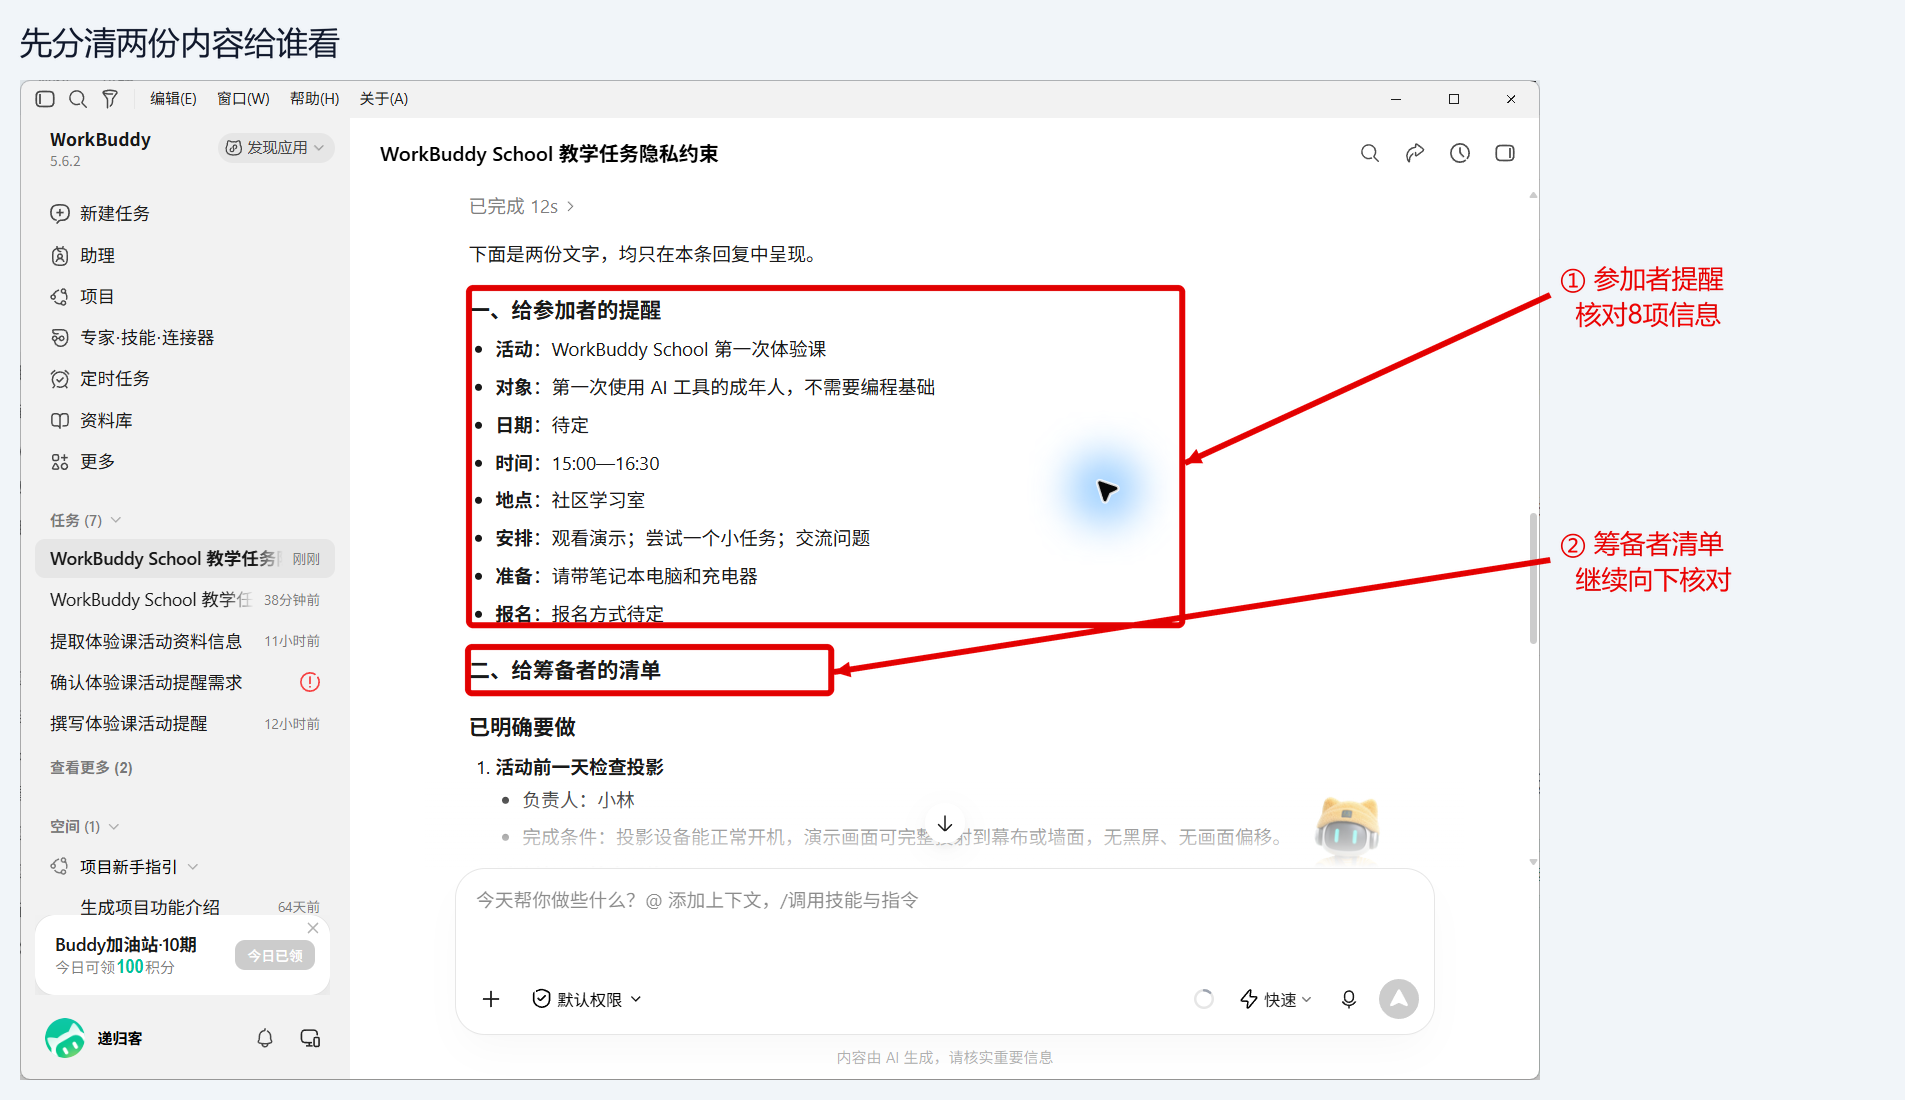The image size is (1905, 1100).
Task: Jump to bottom with the down-arrow button
Action: 945,824
